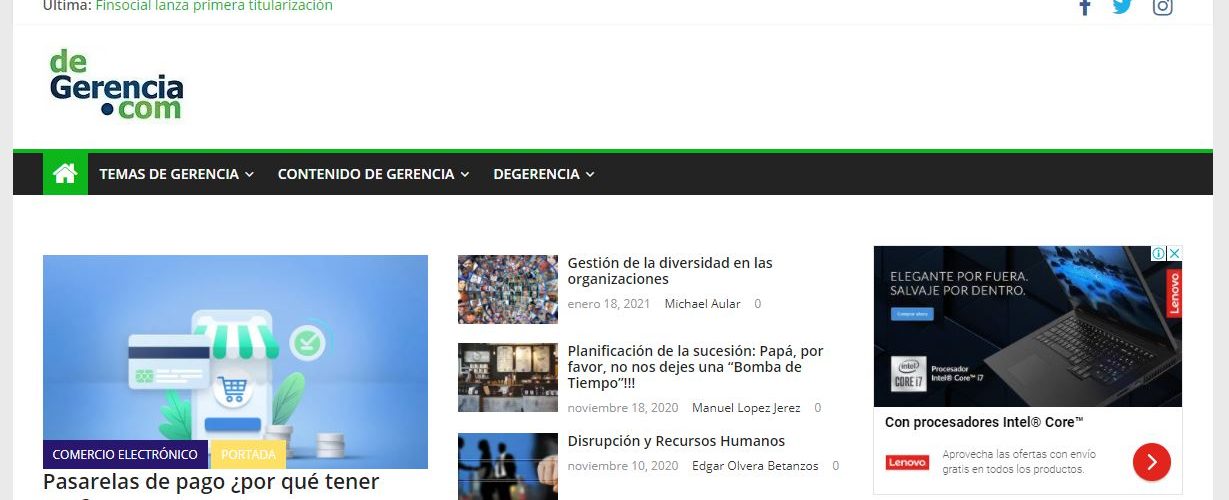Screen dimensions: 1229x500
Task: Select the Portada category tag
Action: coord(248,454)
